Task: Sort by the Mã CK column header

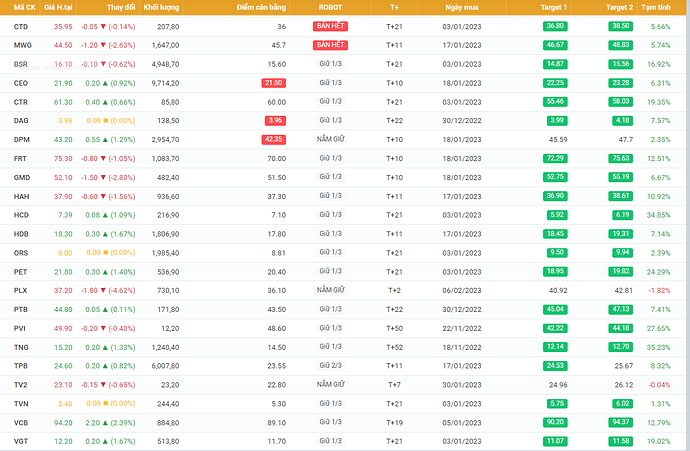Action: 21,7
